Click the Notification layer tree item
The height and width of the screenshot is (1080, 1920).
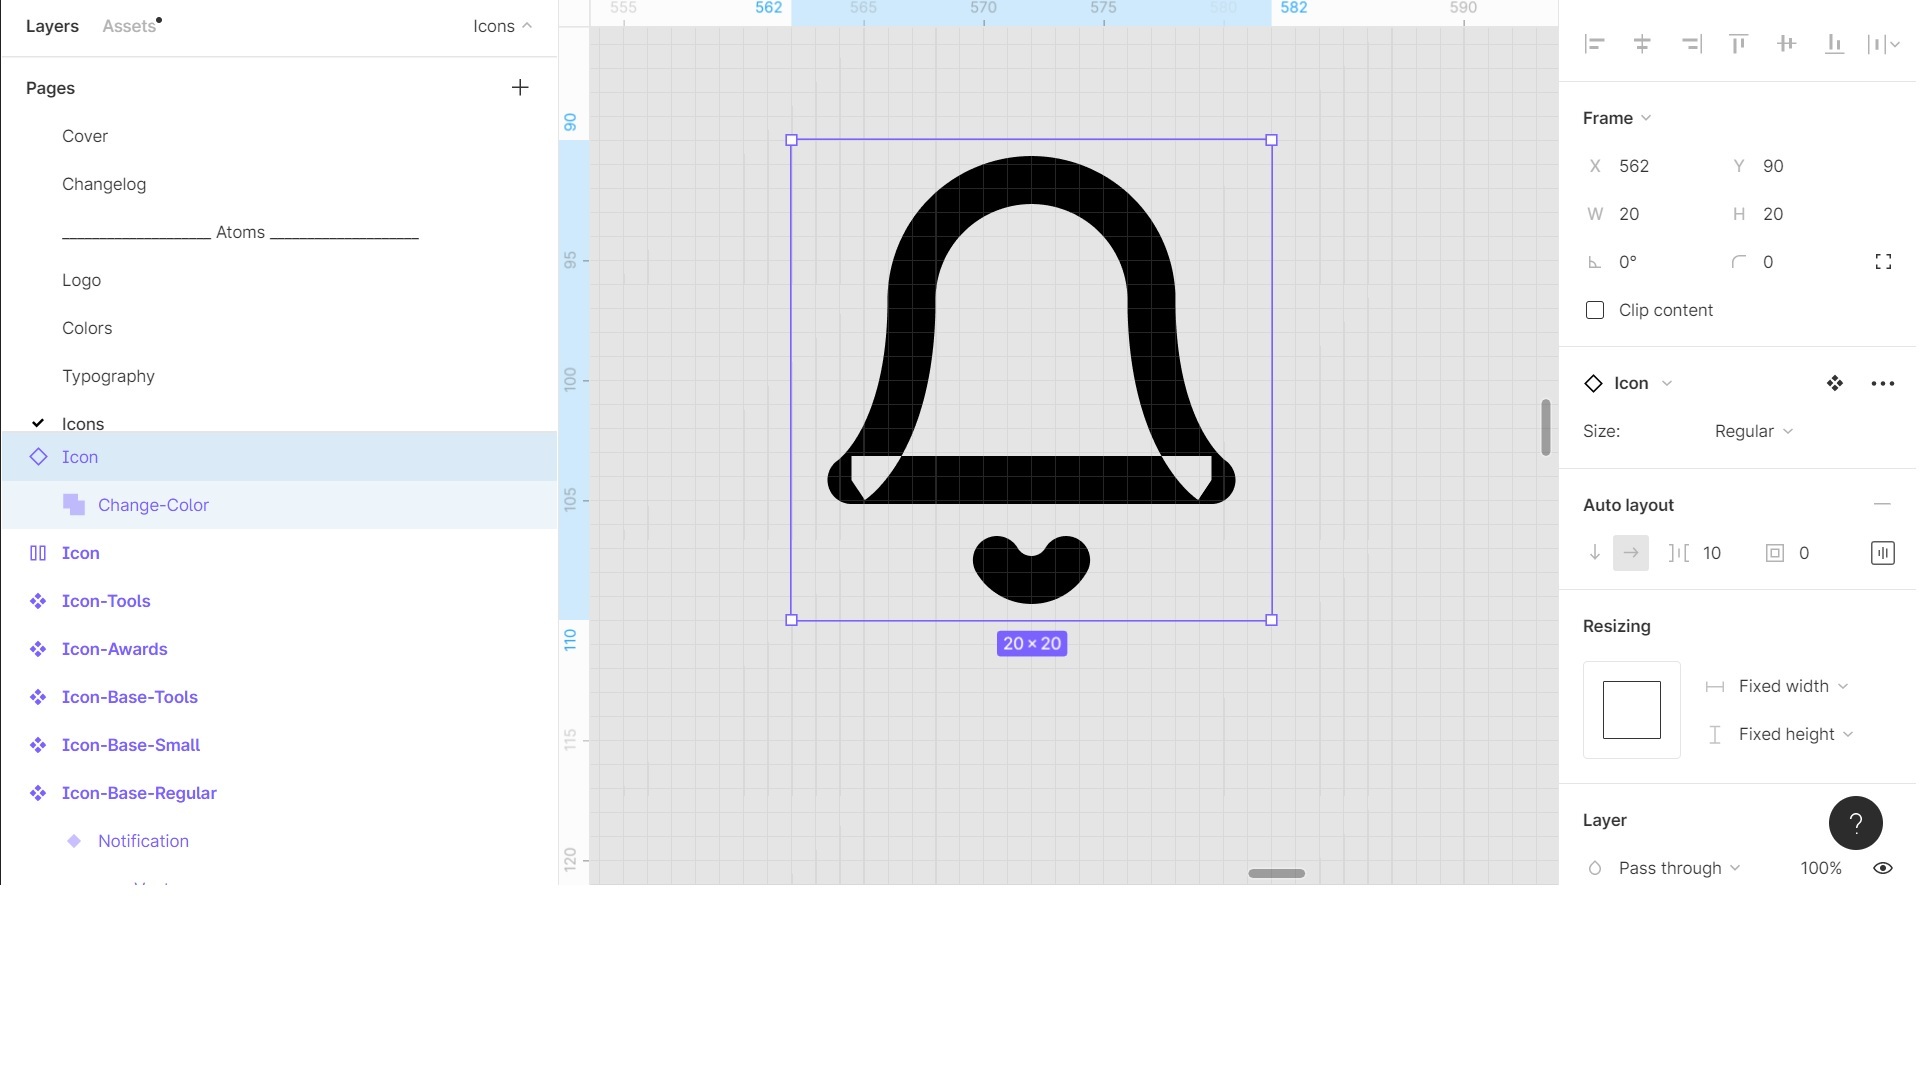click(x=142, y=840)
